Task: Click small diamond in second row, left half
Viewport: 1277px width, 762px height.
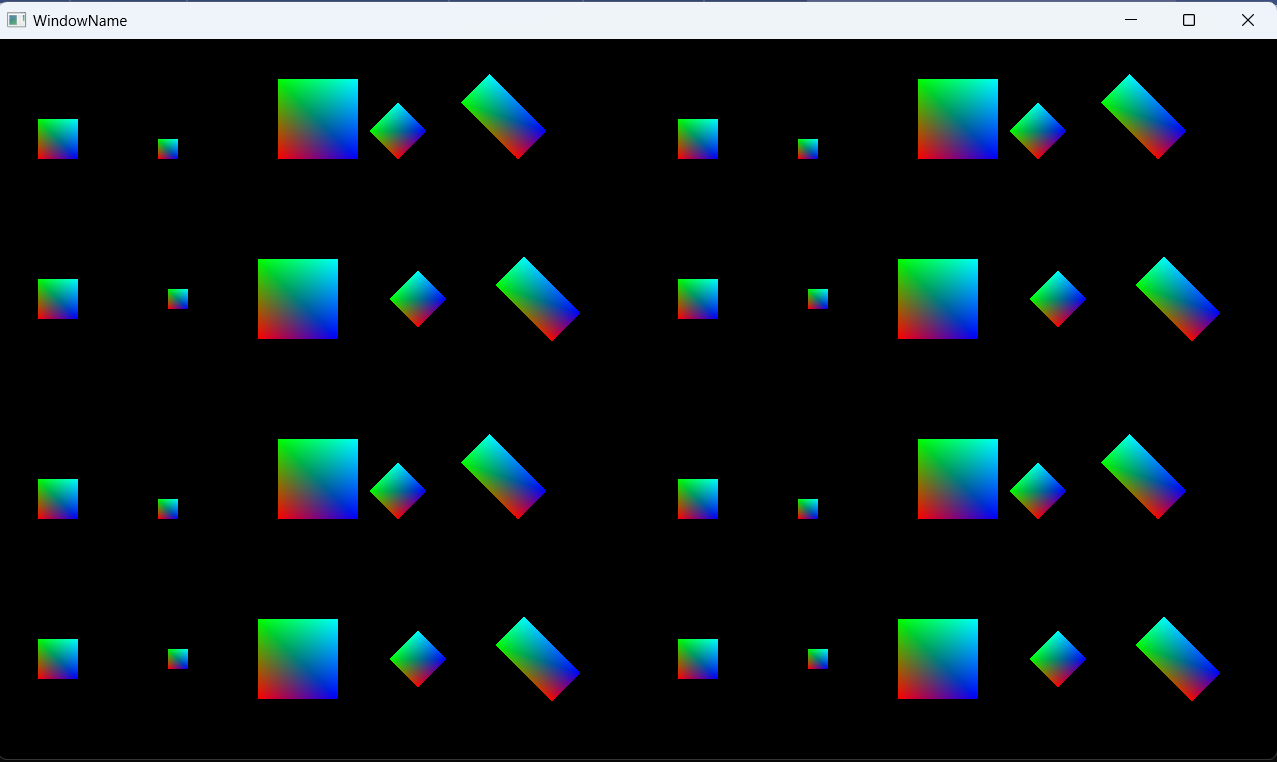Action: point(418,299)
